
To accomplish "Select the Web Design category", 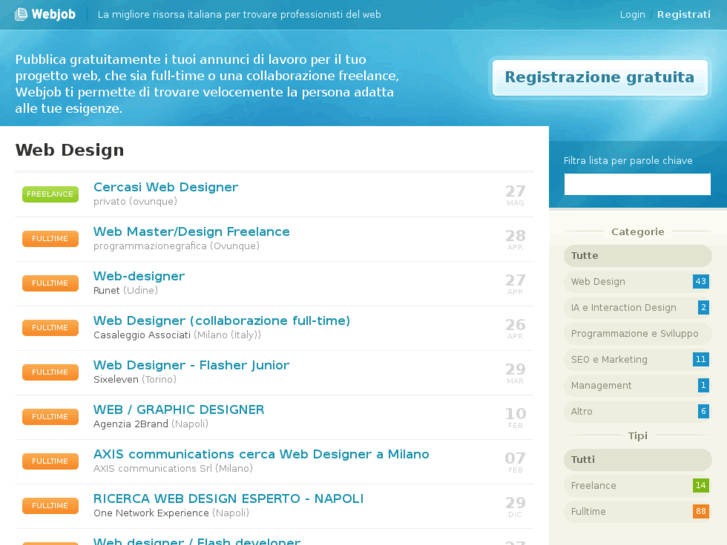I will click(x=638, y=282).
